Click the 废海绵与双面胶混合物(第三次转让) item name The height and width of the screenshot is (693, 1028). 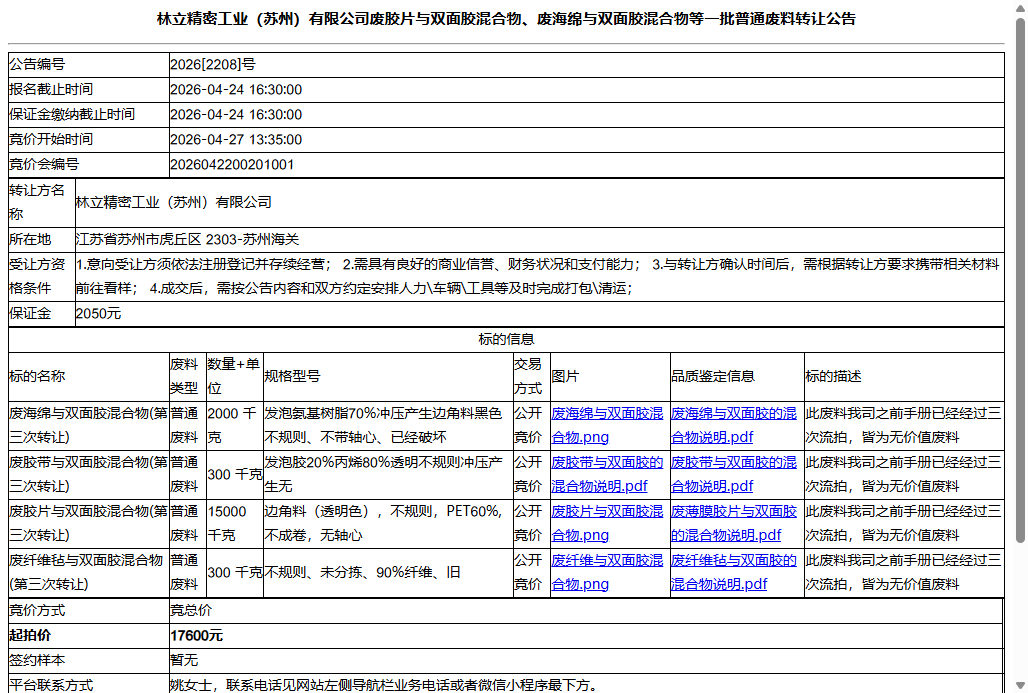89,426
